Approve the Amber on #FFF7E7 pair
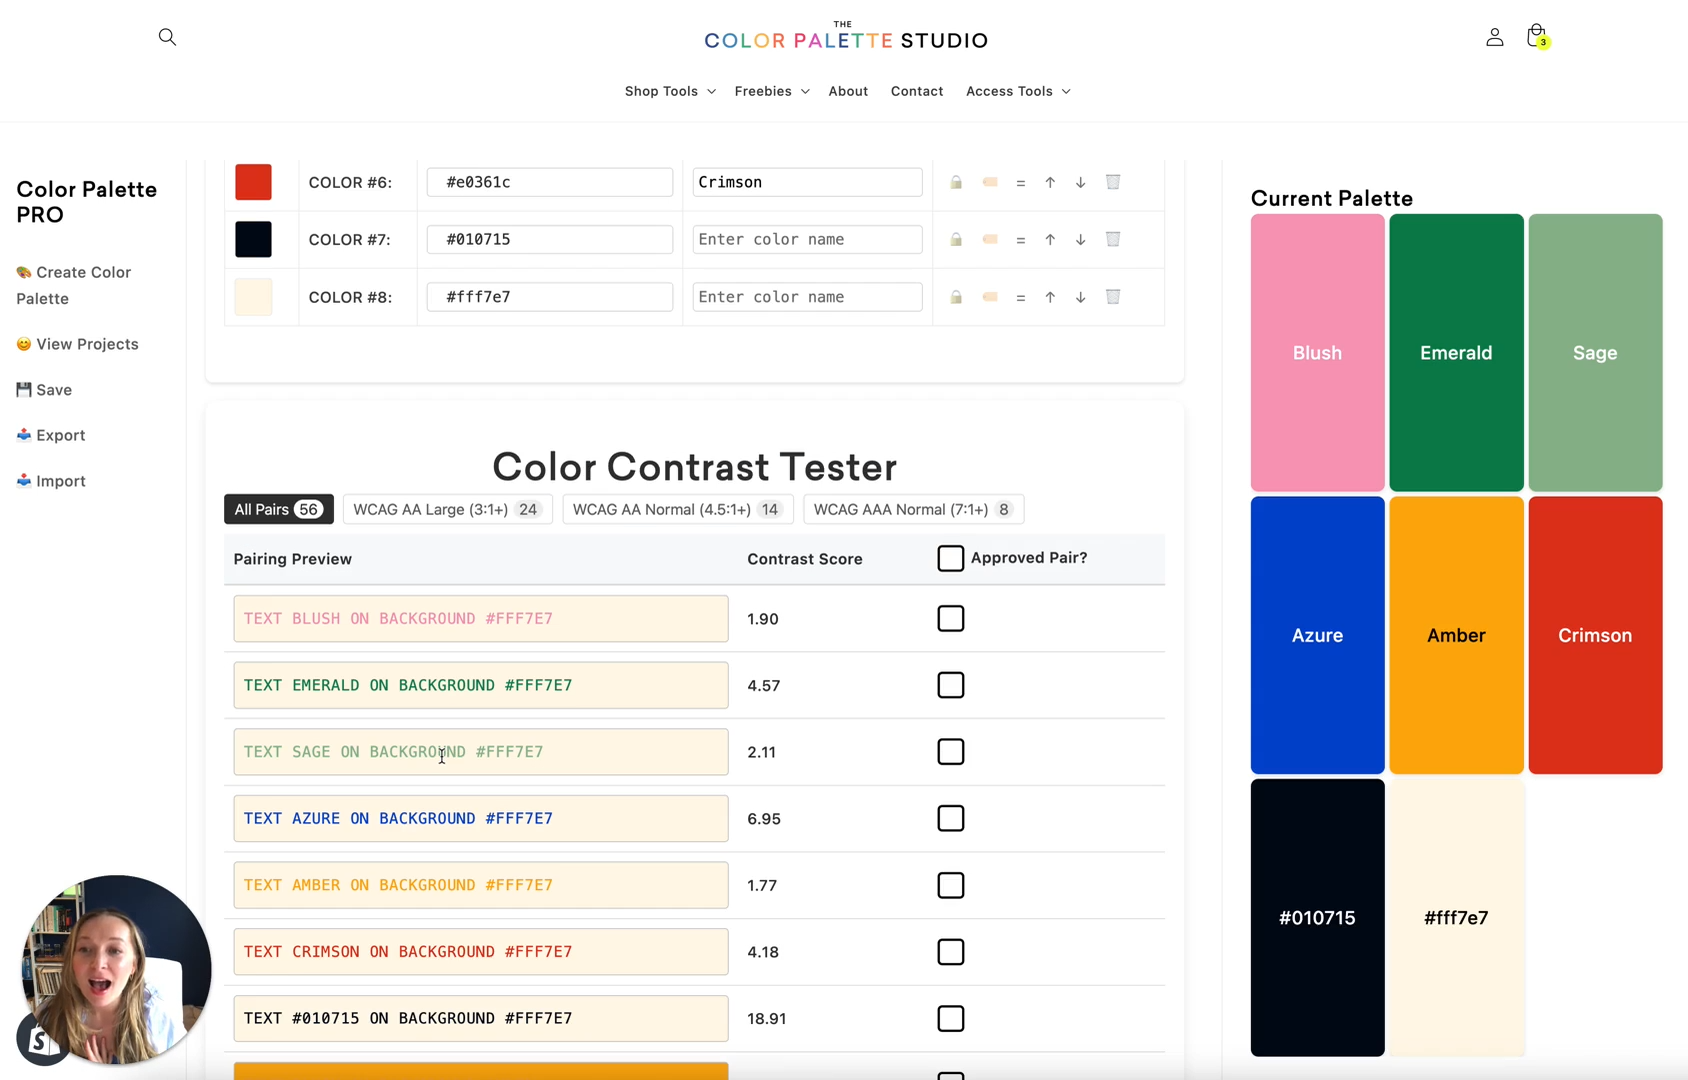Screen dimensions: 1688x1080 951,885
